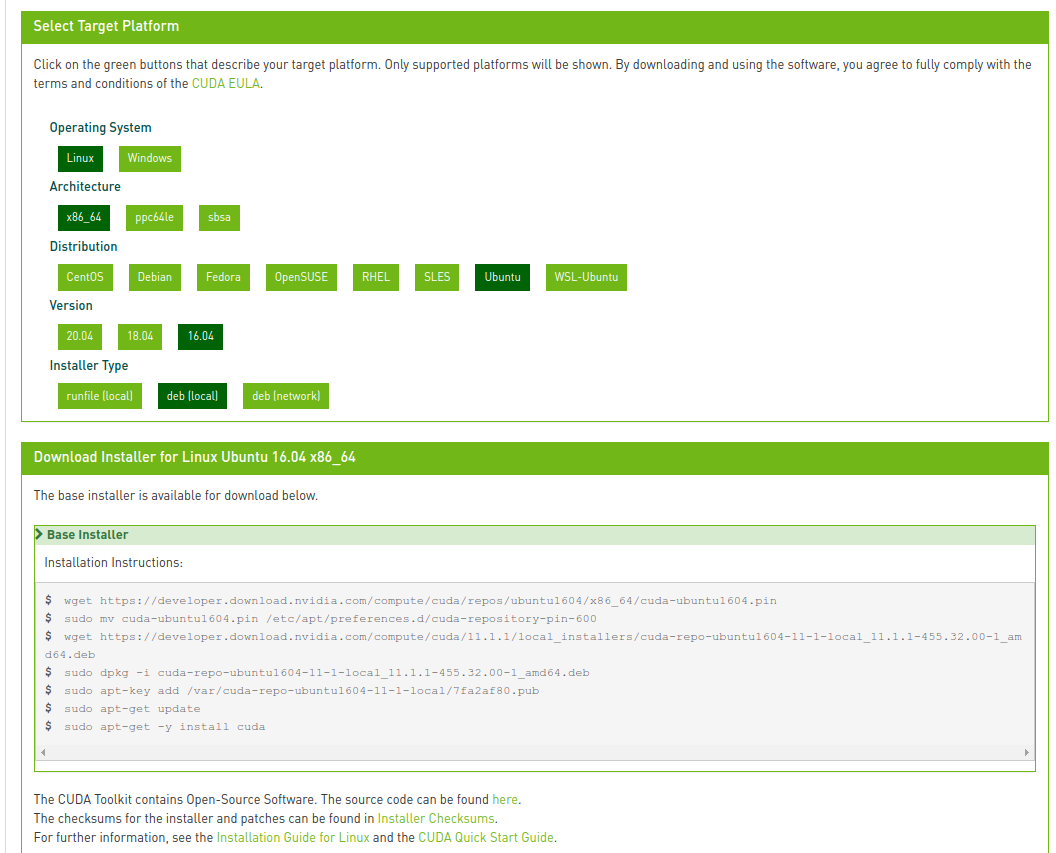Click 'Installation Instructions:' label
Image resolution: width=1056 pixels, height=853 pixels.
[113, 563]
